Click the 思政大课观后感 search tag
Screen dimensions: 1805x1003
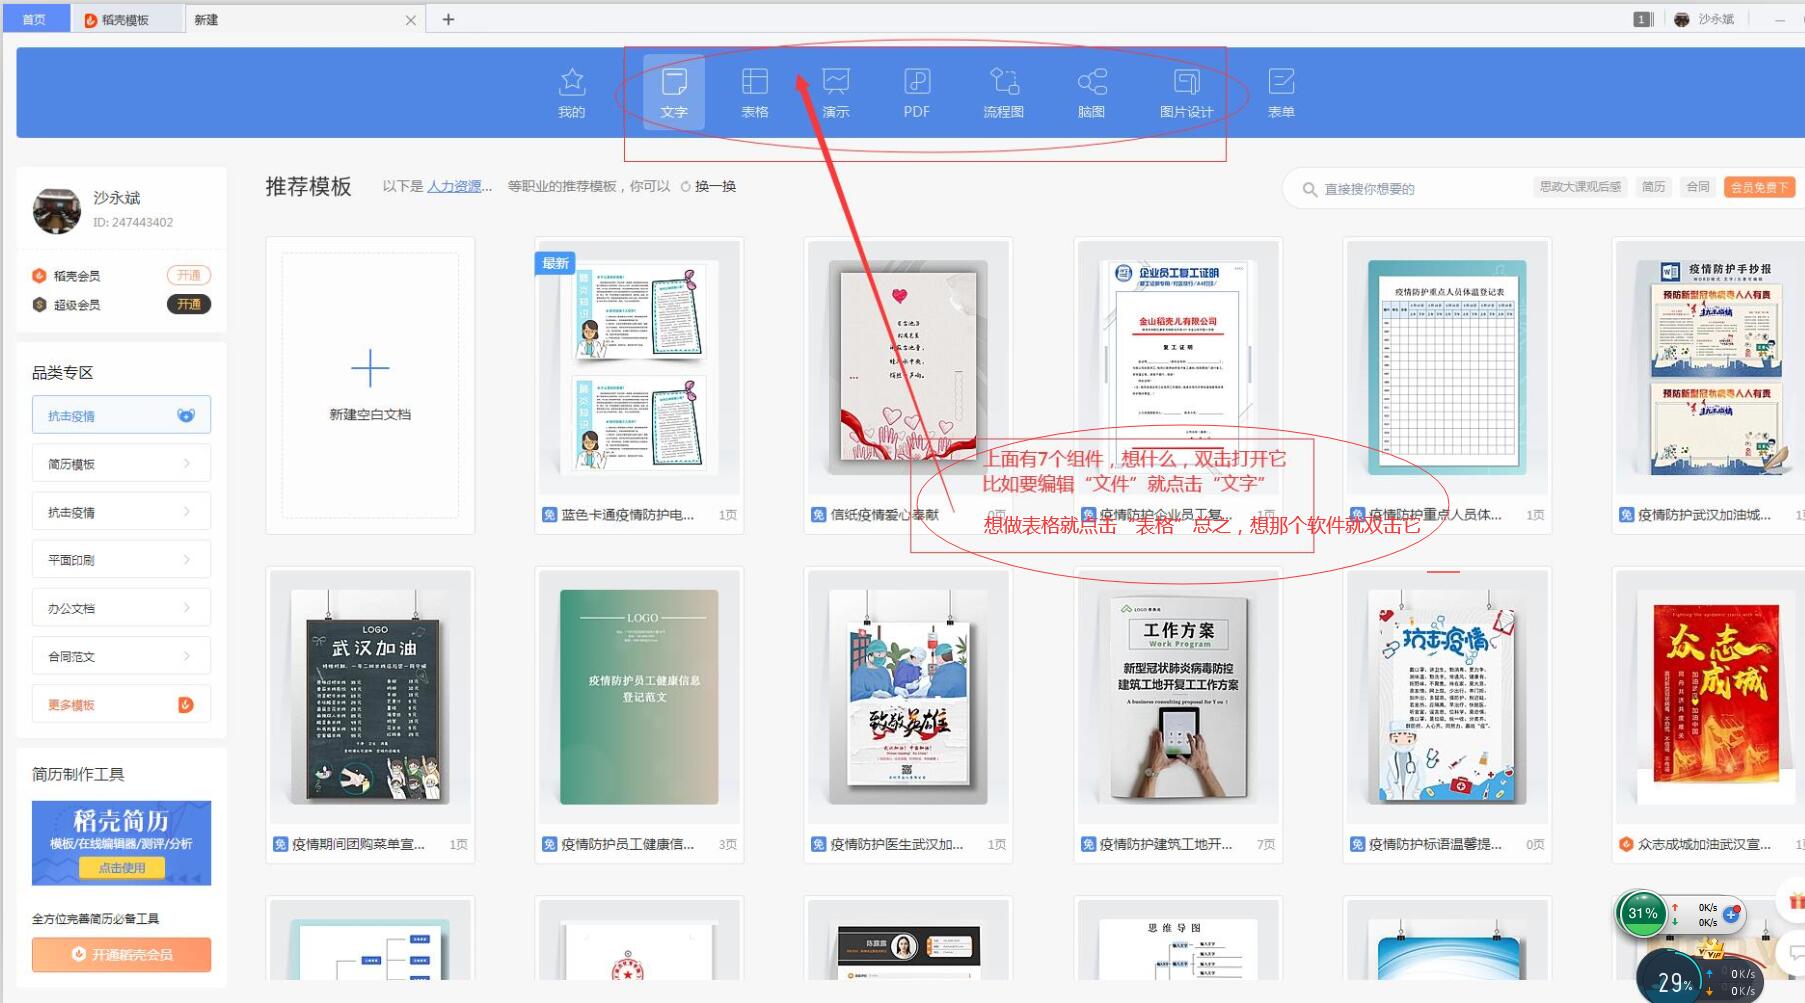click(1580, 187)
